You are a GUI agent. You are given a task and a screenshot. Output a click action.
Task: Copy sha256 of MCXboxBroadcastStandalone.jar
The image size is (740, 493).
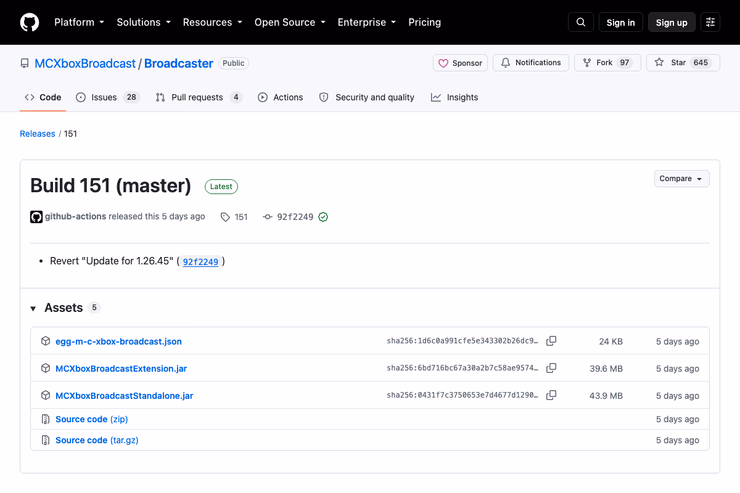[x=551, y=395]
